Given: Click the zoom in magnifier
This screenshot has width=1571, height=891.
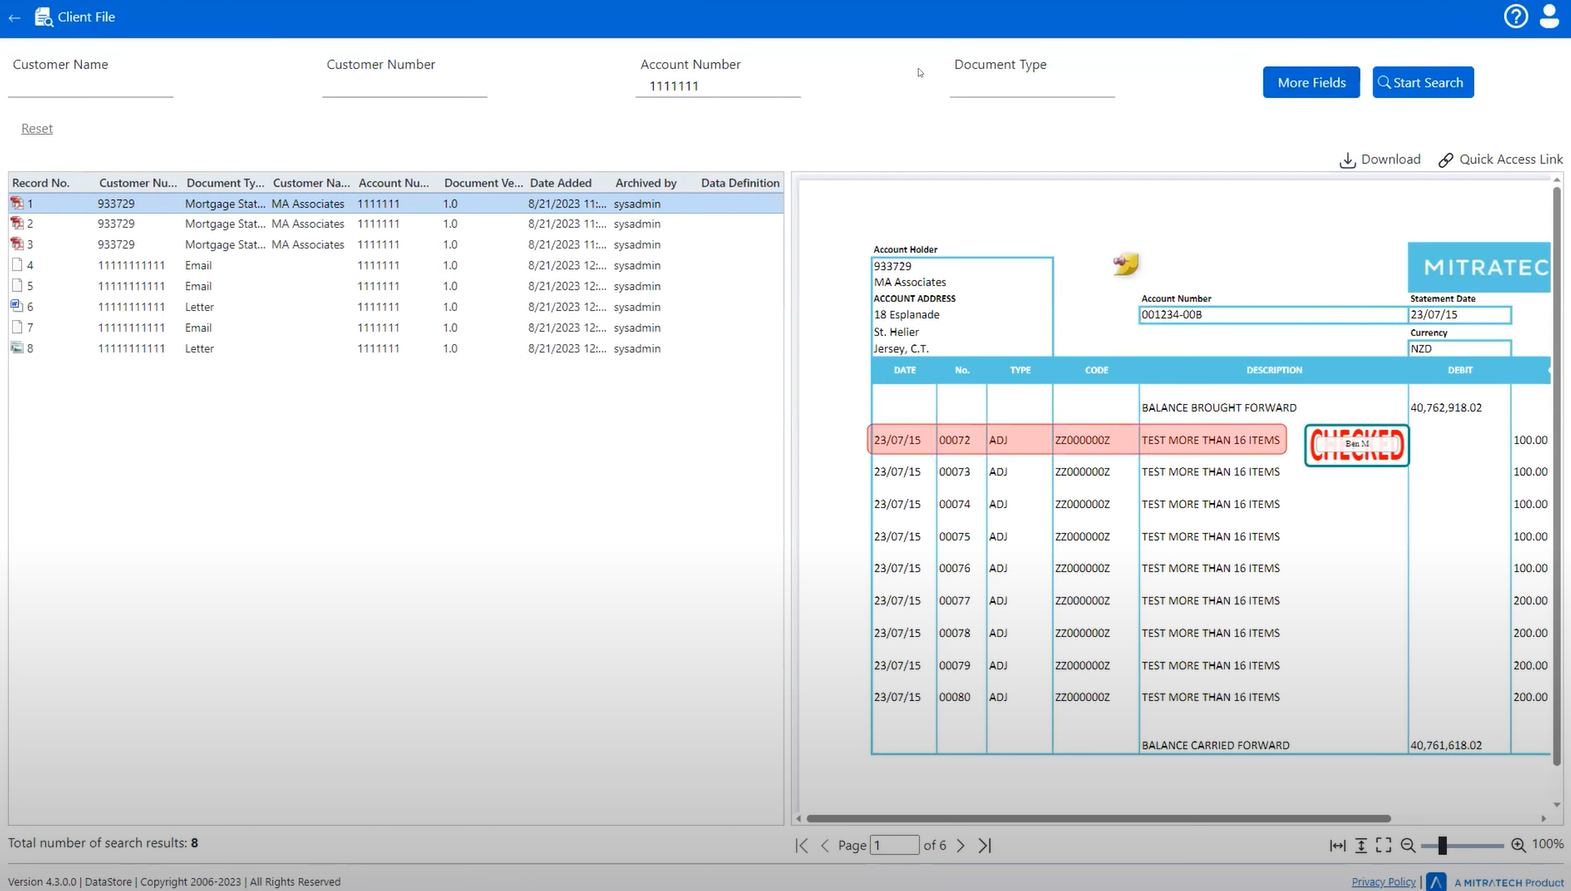Looking at the screenshot, I should click(x=1518, y=845).
